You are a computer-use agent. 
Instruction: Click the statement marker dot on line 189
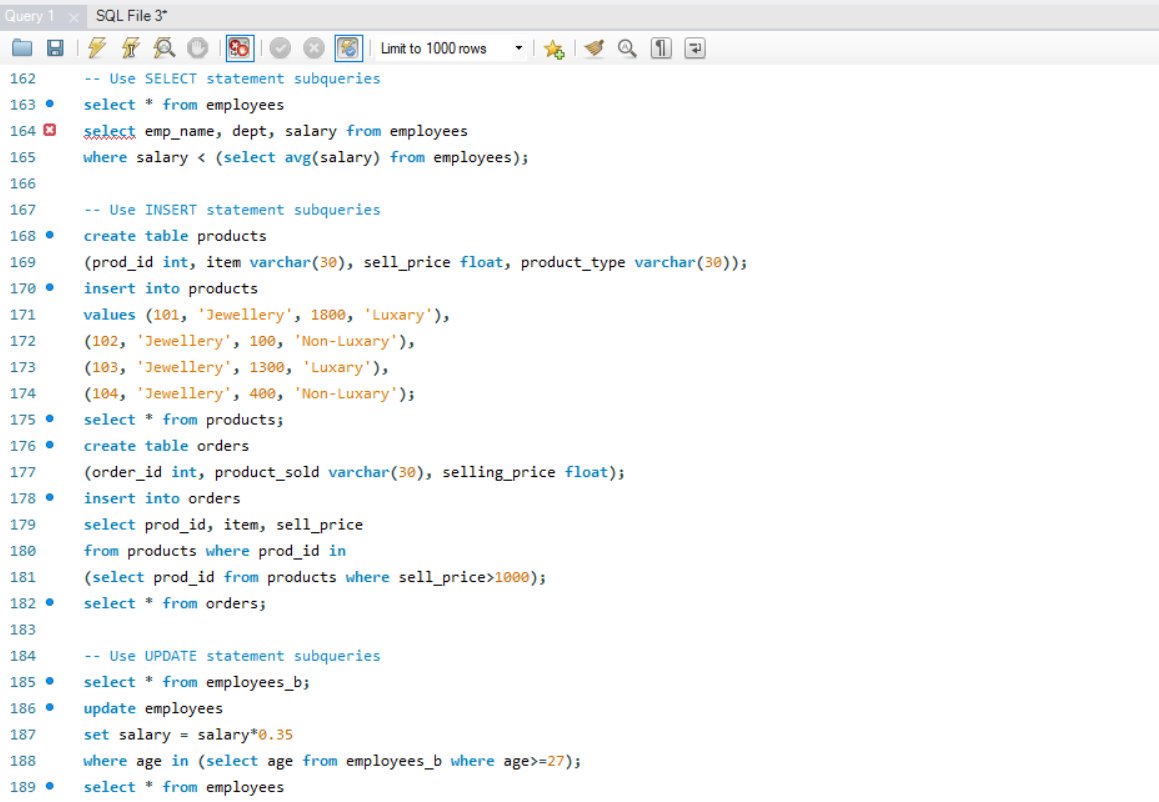tap(50, 786)
